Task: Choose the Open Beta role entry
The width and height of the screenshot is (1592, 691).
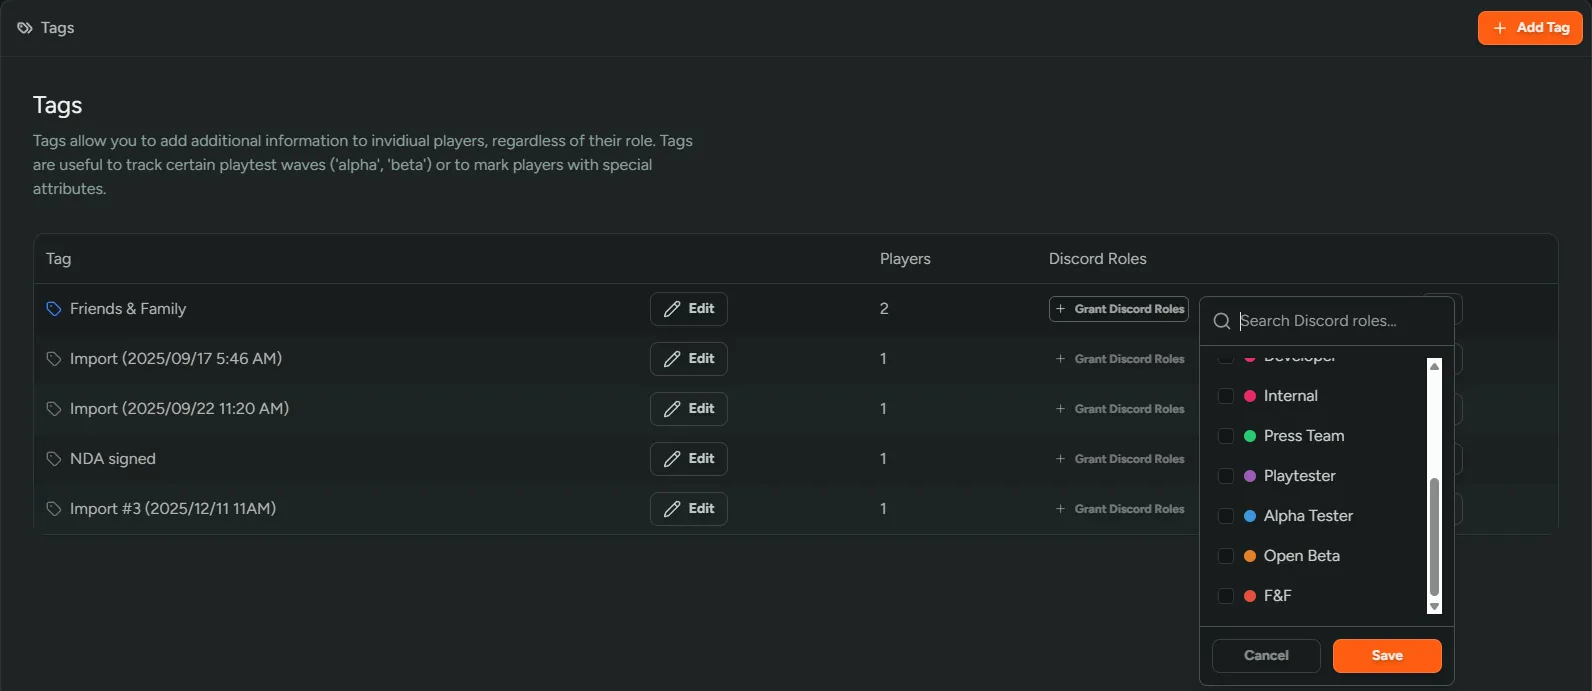Action: (1301, 556)
